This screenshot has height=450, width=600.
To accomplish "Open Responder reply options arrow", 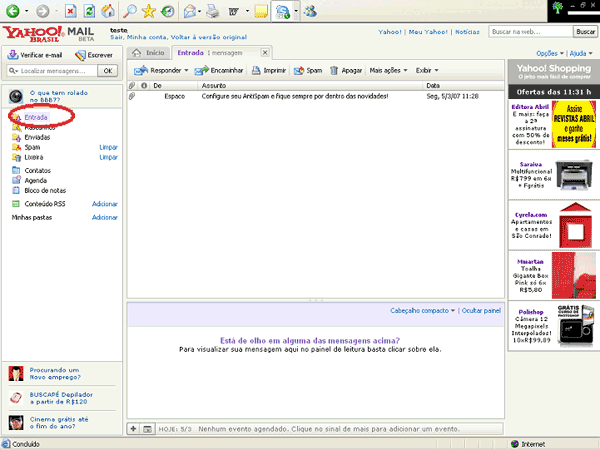I will pyautogui.click(x=187, y=71).
